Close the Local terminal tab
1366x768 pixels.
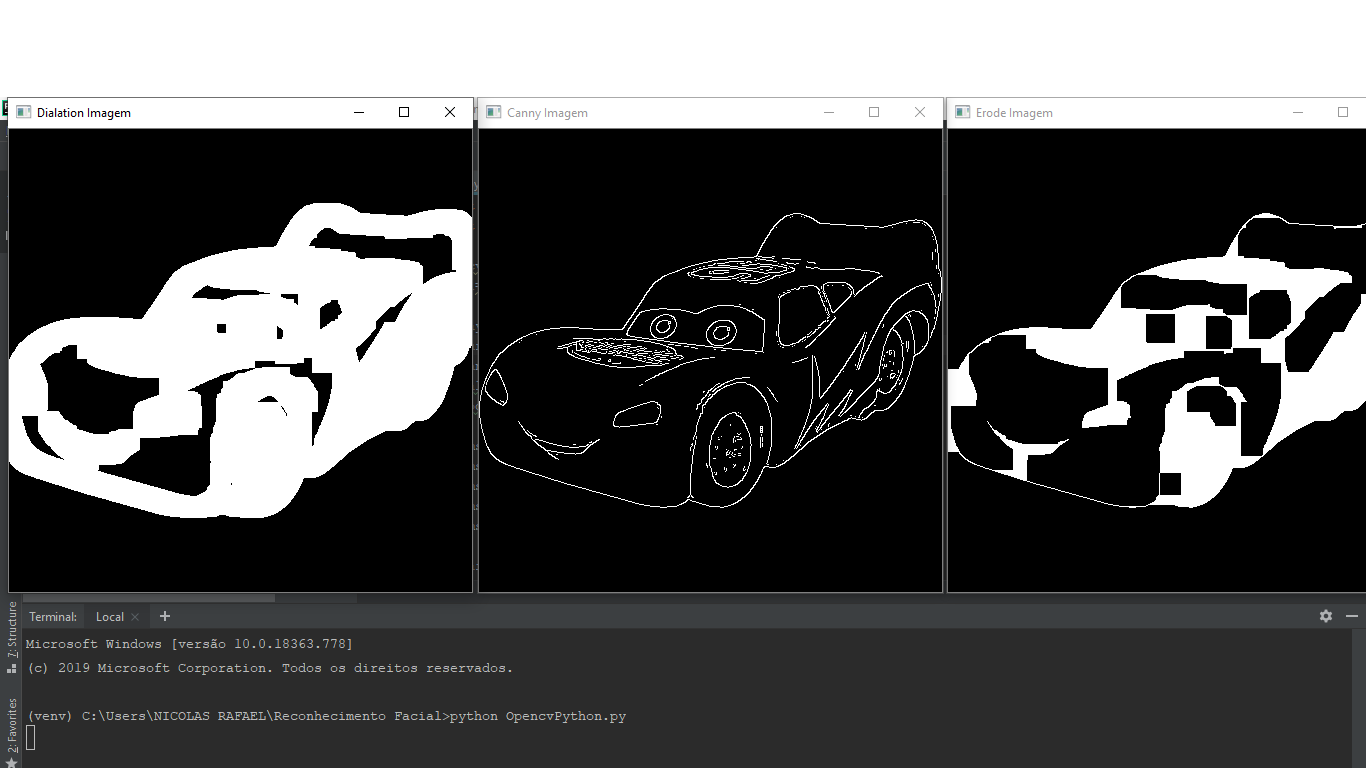point(135,617)
